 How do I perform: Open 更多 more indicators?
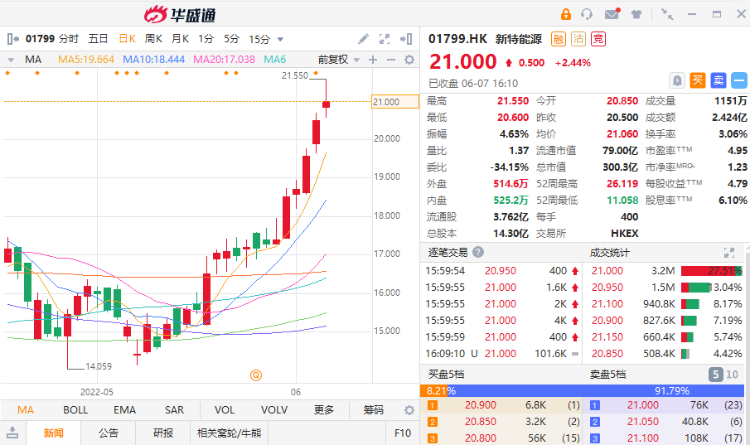pos(324,410)
